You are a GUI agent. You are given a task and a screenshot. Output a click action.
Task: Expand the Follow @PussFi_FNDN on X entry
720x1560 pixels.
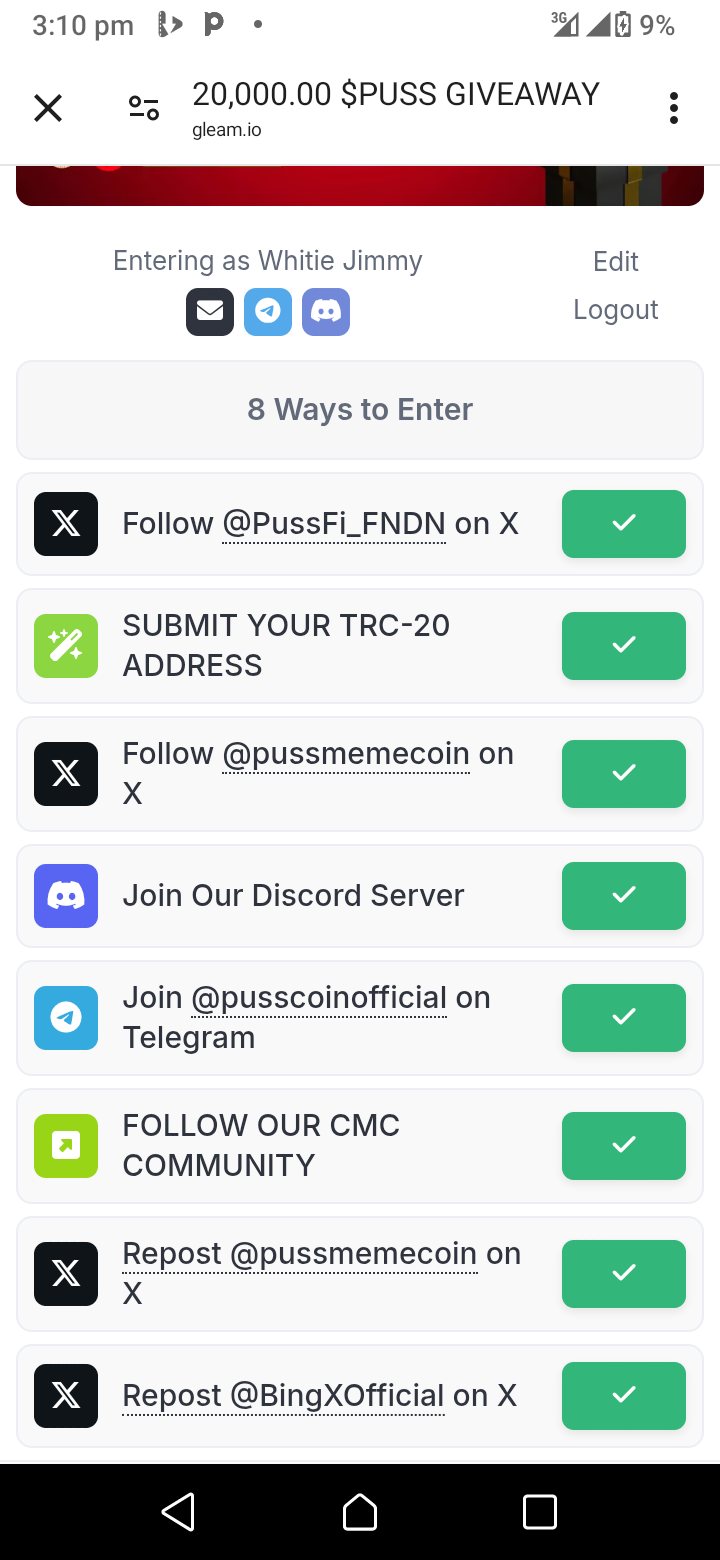(360, 524)
